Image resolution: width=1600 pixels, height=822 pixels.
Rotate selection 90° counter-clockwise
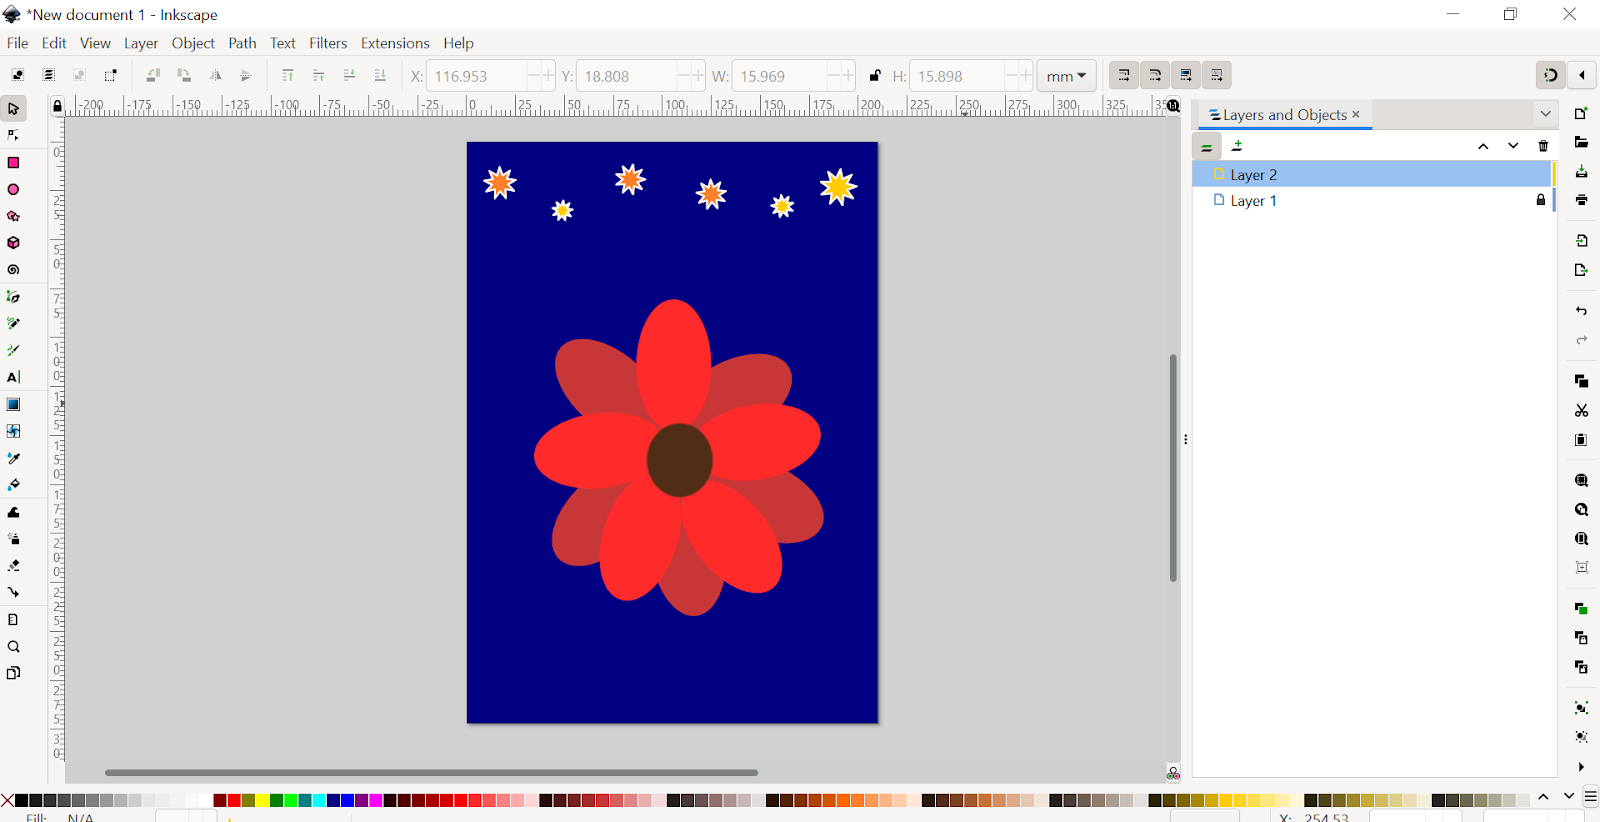(153, 75)
